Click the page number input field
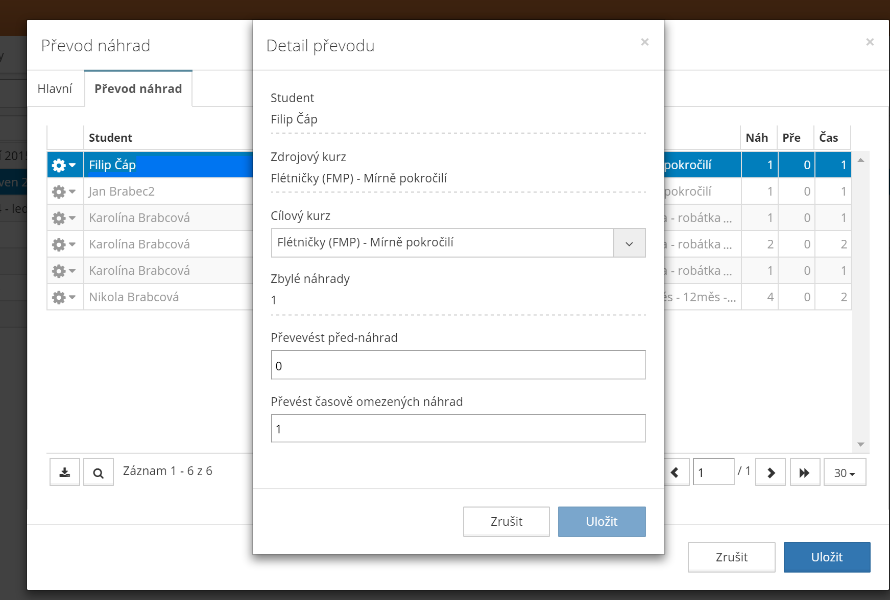Viewport: 890px width, 600px height. point(713,472)
